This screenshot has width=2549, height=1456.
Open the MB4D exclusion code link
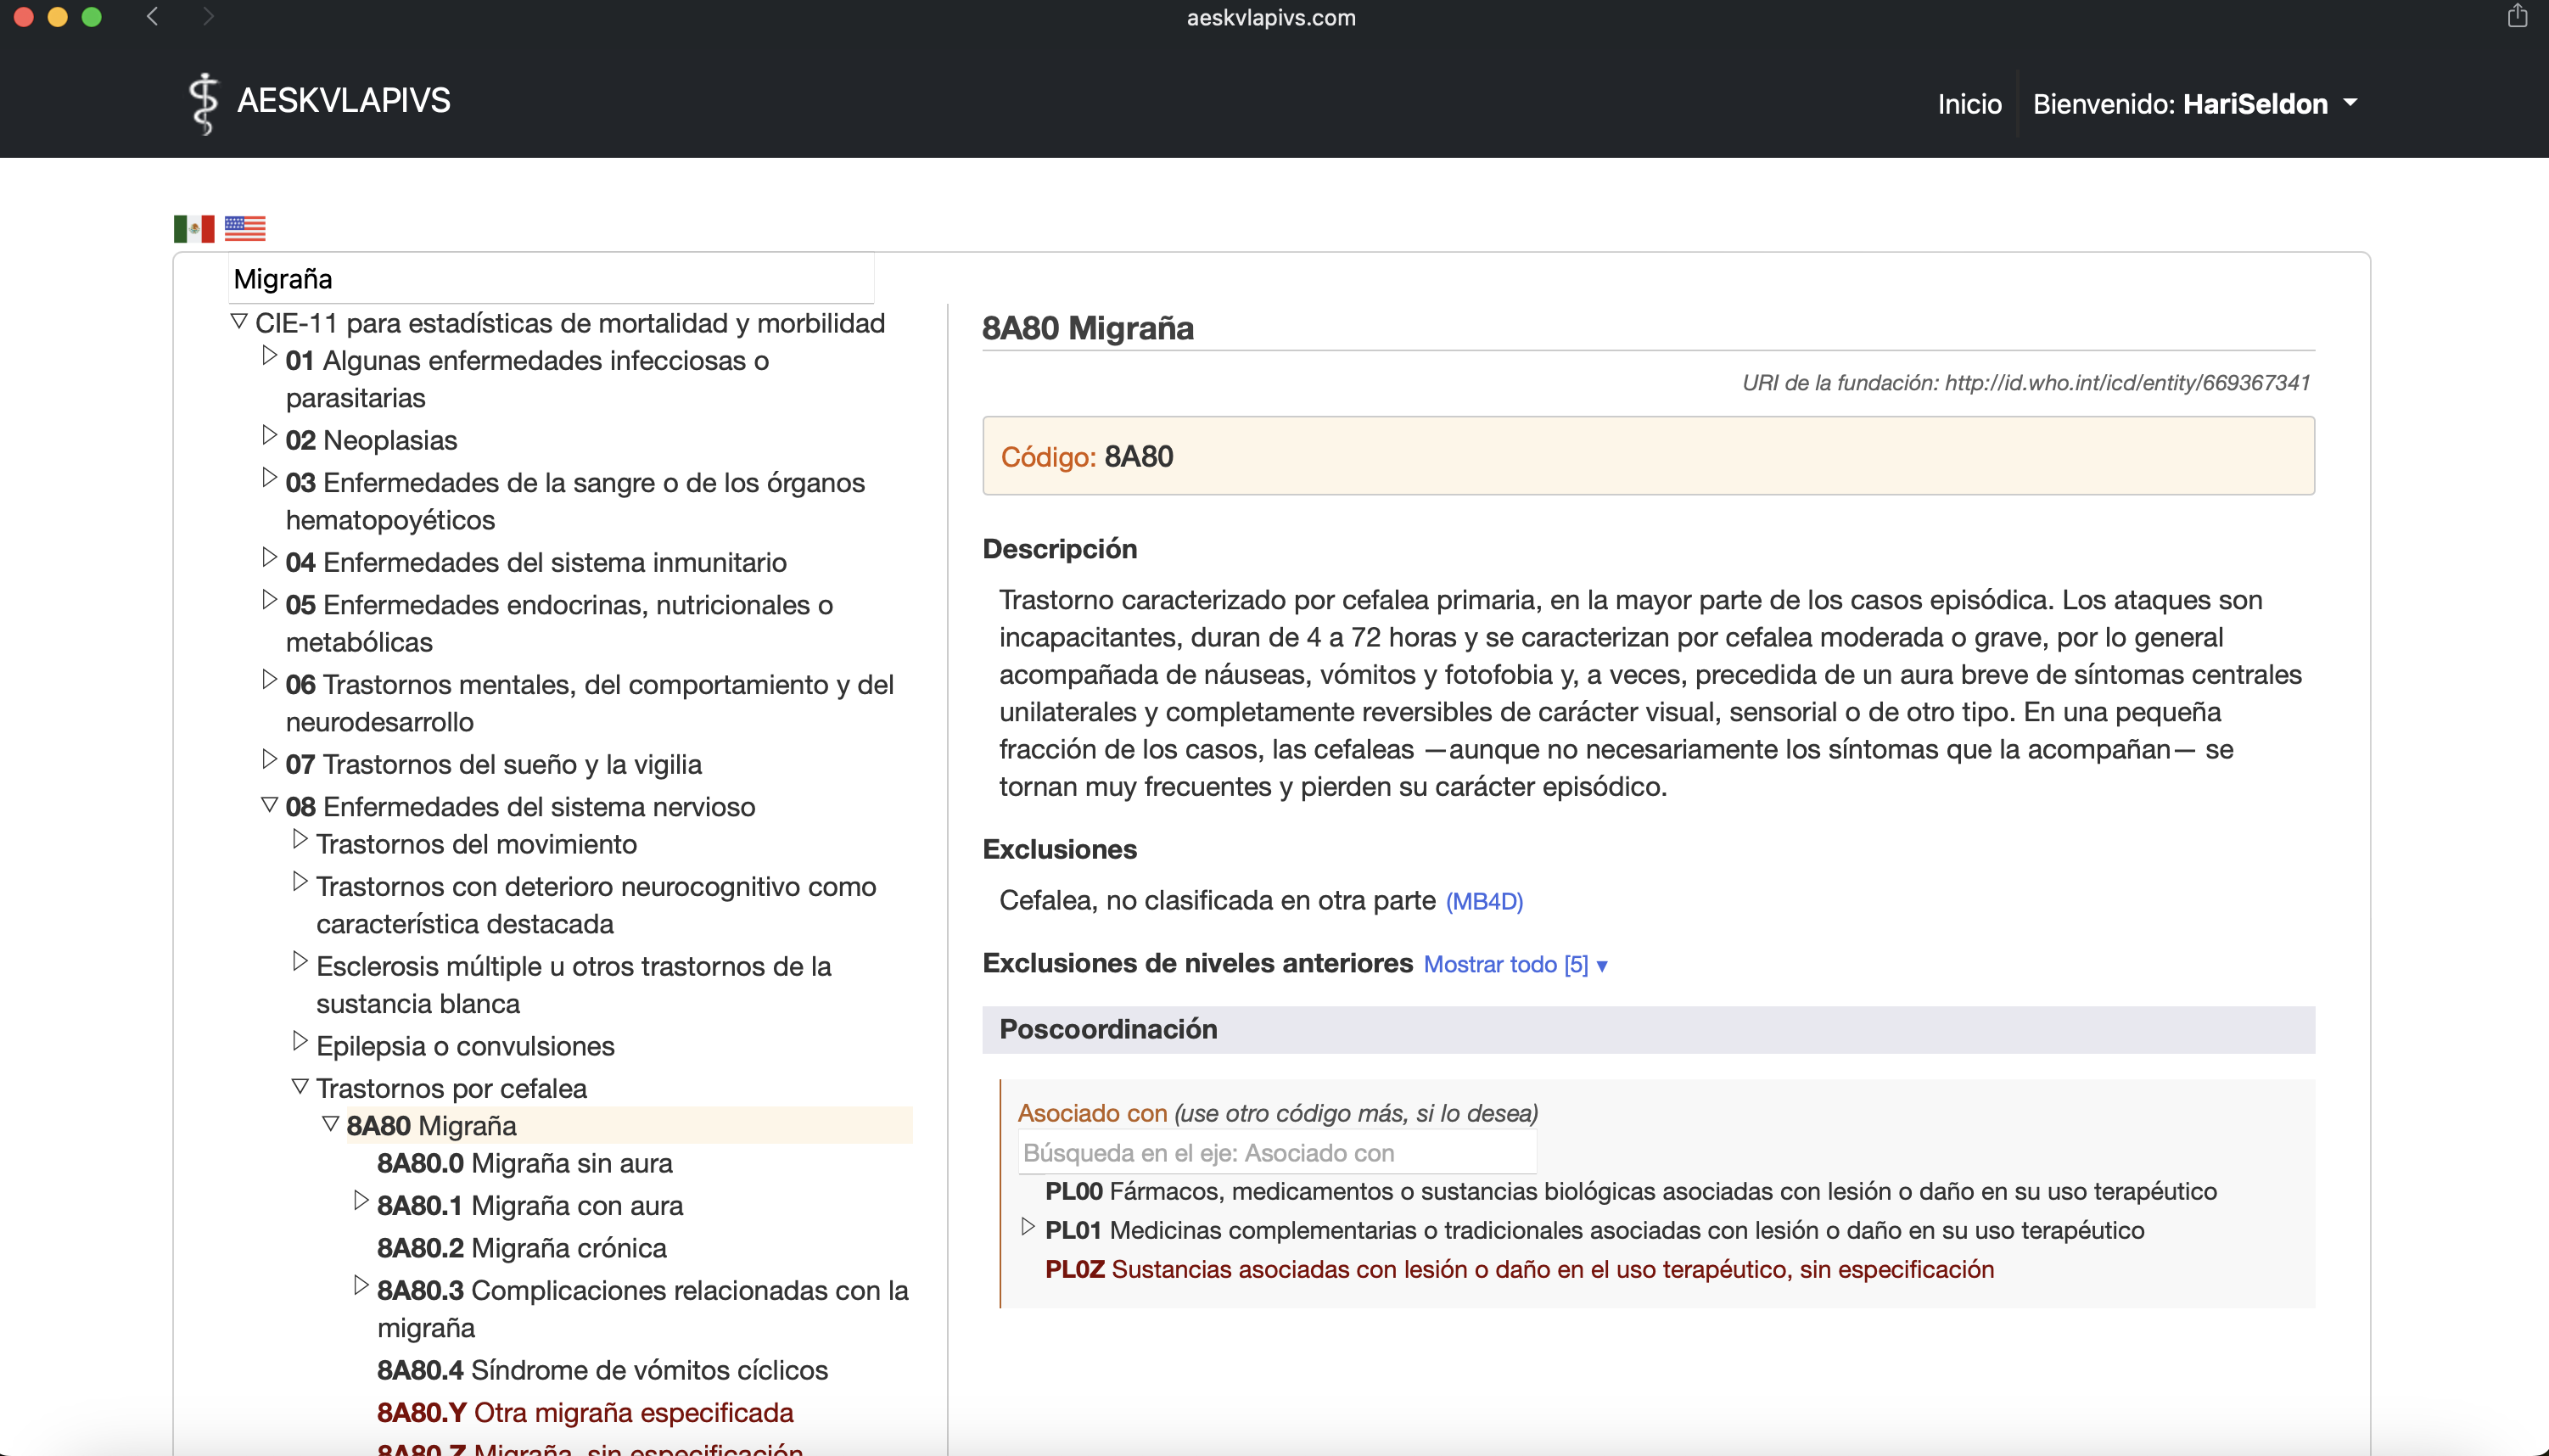coord(1484,902)
